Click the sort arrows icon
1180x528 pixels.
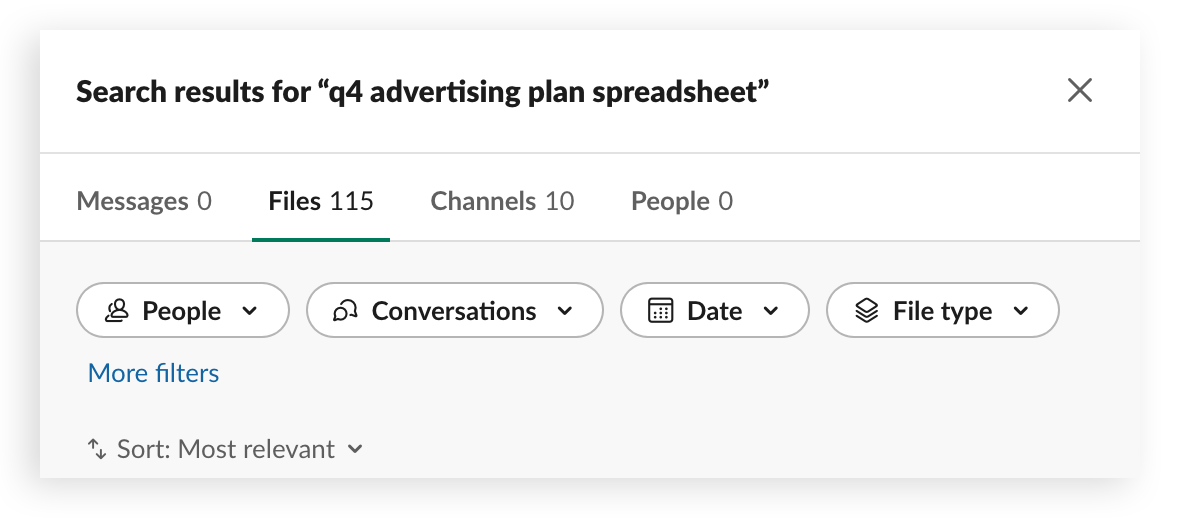point(97,449)
